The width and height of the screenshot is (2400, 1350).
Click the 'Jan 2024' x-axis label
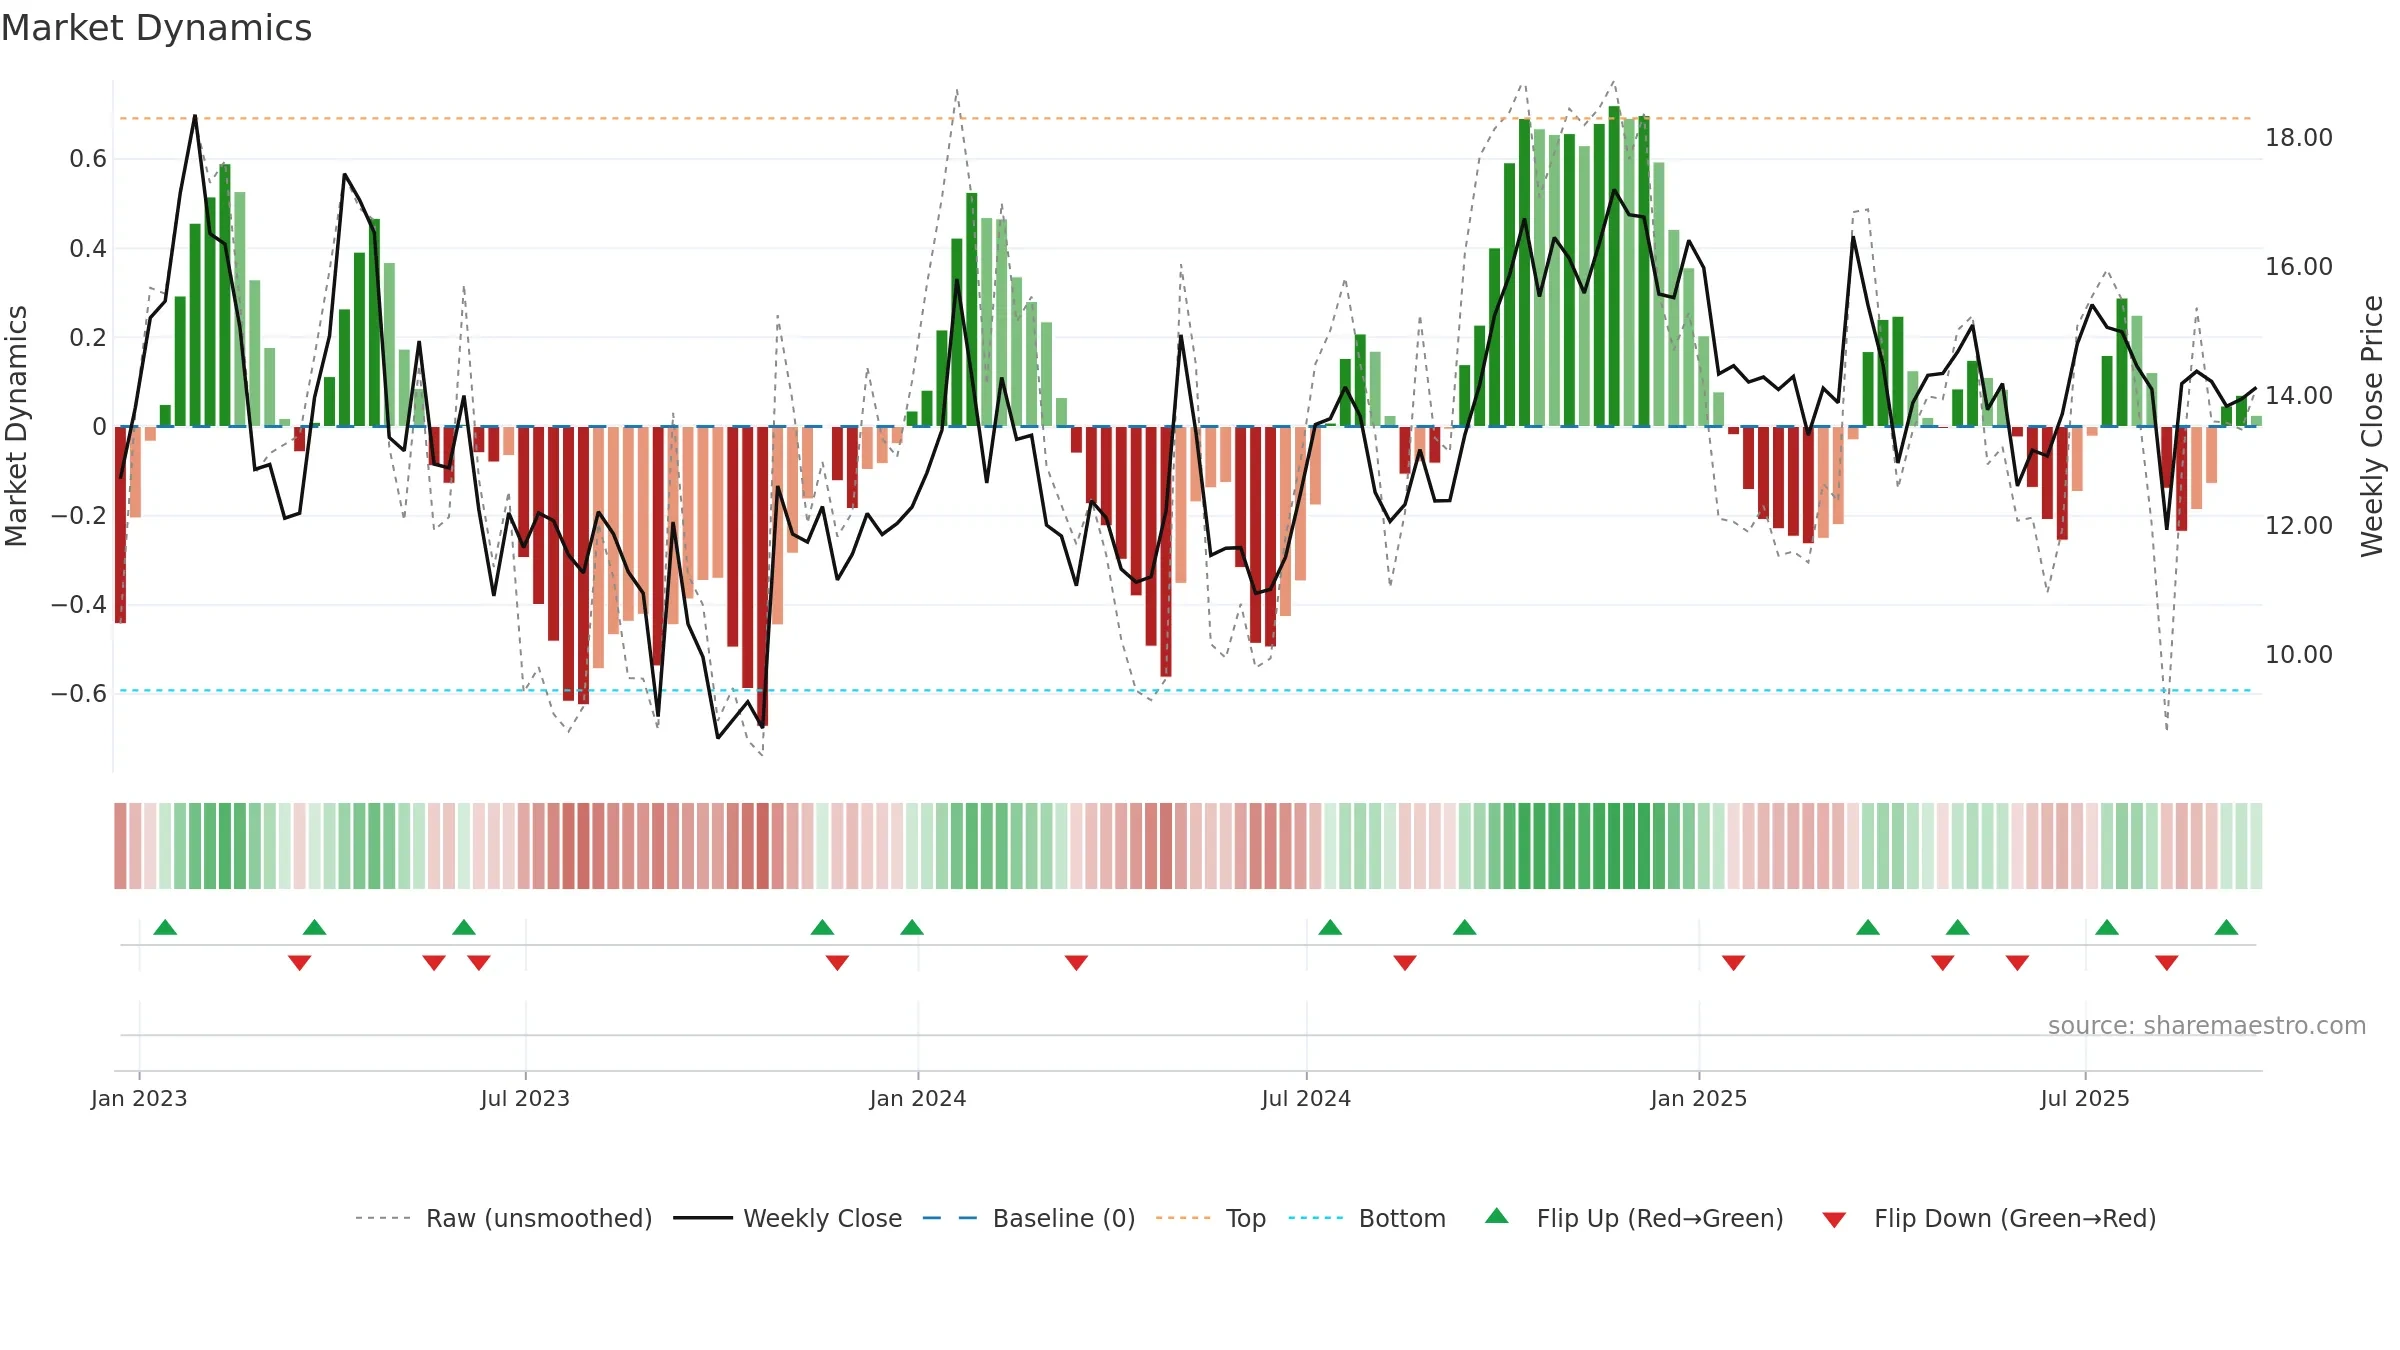918,1098
